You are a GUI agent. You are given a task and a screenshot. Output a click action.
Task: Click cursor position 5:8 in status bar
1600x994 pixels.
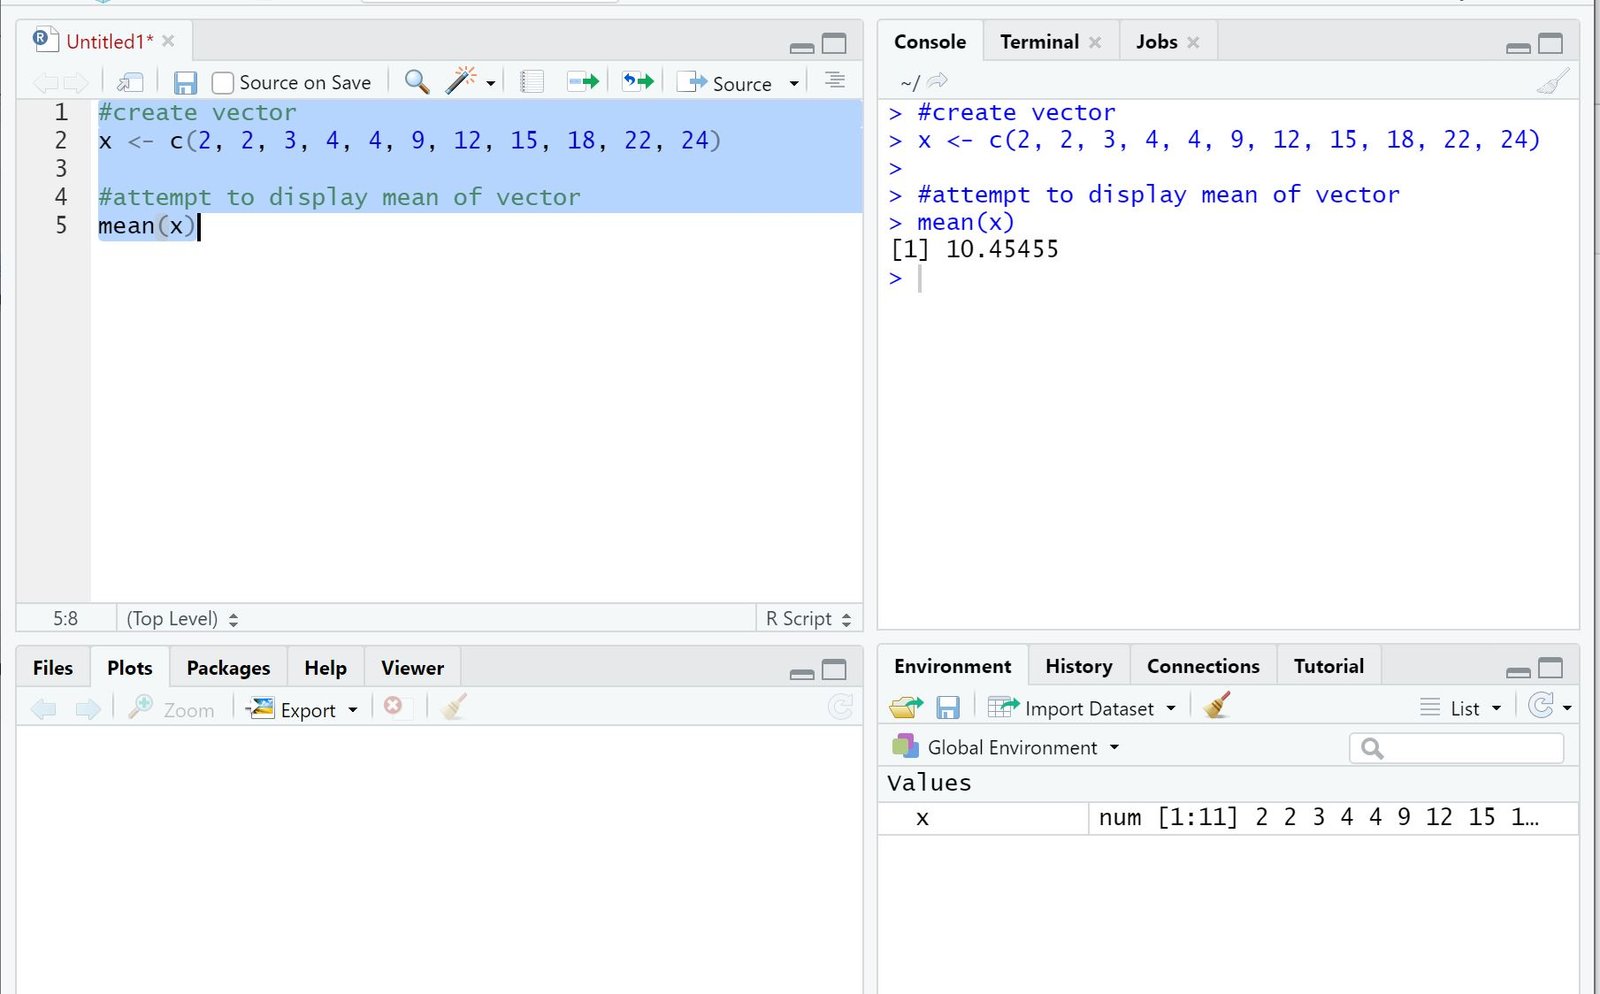(65, 618)
